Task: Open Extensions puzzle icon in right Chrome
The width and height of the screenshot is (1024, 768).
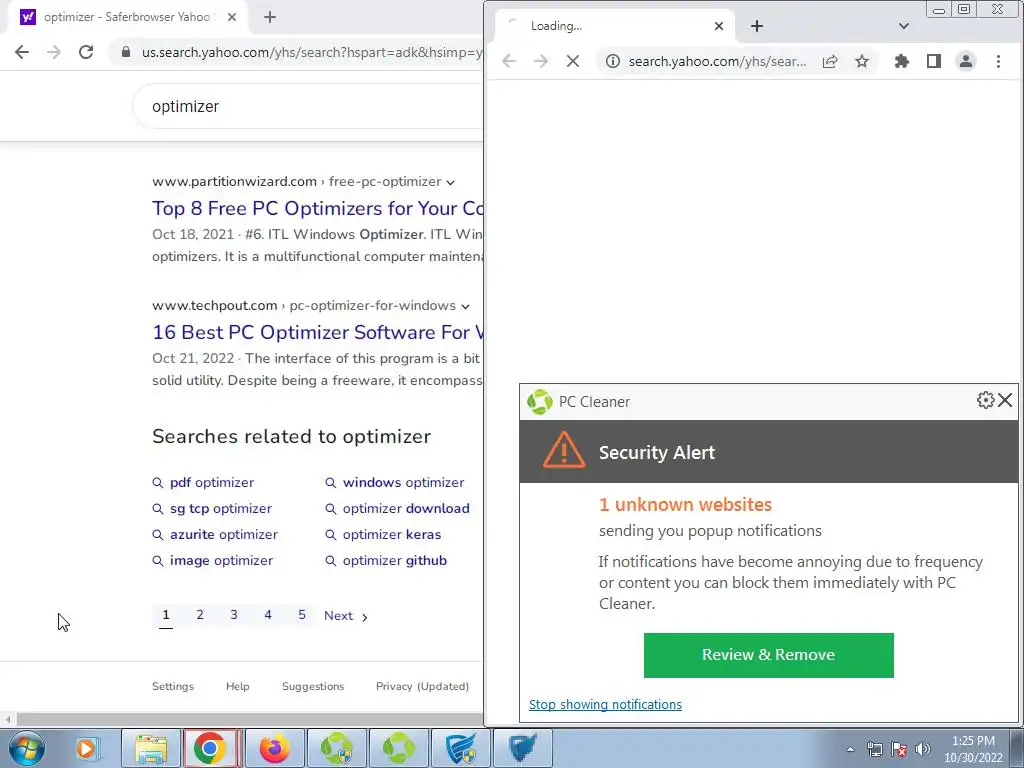Action: [x=902, y=61]
